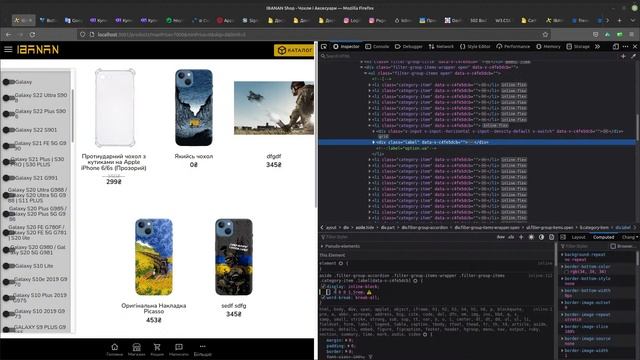Open the hamburger menu beside IBANAN logo
The width and height of the screenshot is (640, 360).
click(x=8, y=49)
